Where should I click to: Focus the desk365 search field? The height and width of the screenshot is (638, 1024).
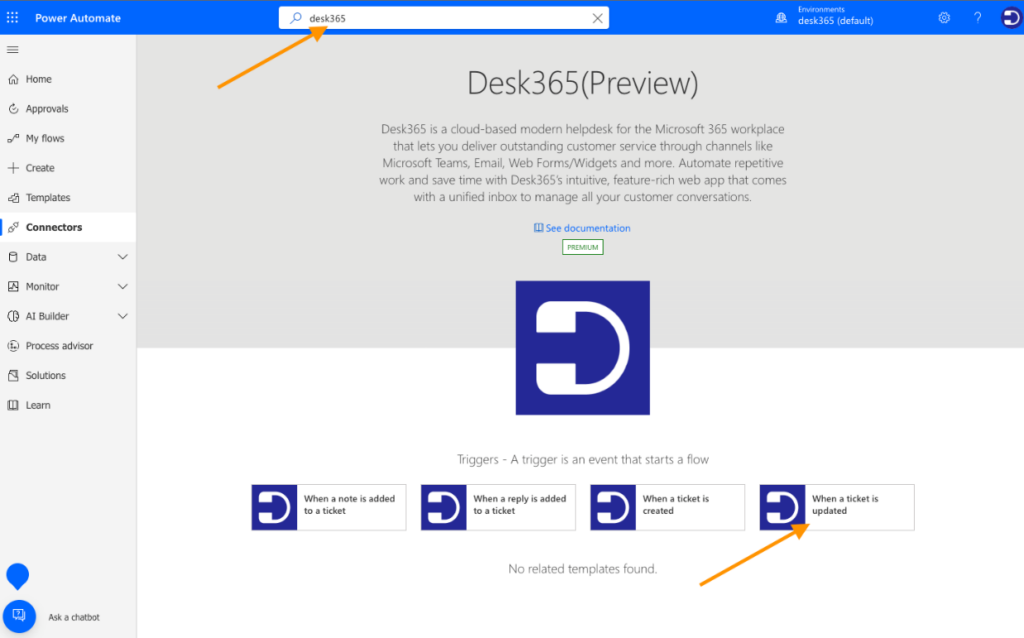(444, 18)
